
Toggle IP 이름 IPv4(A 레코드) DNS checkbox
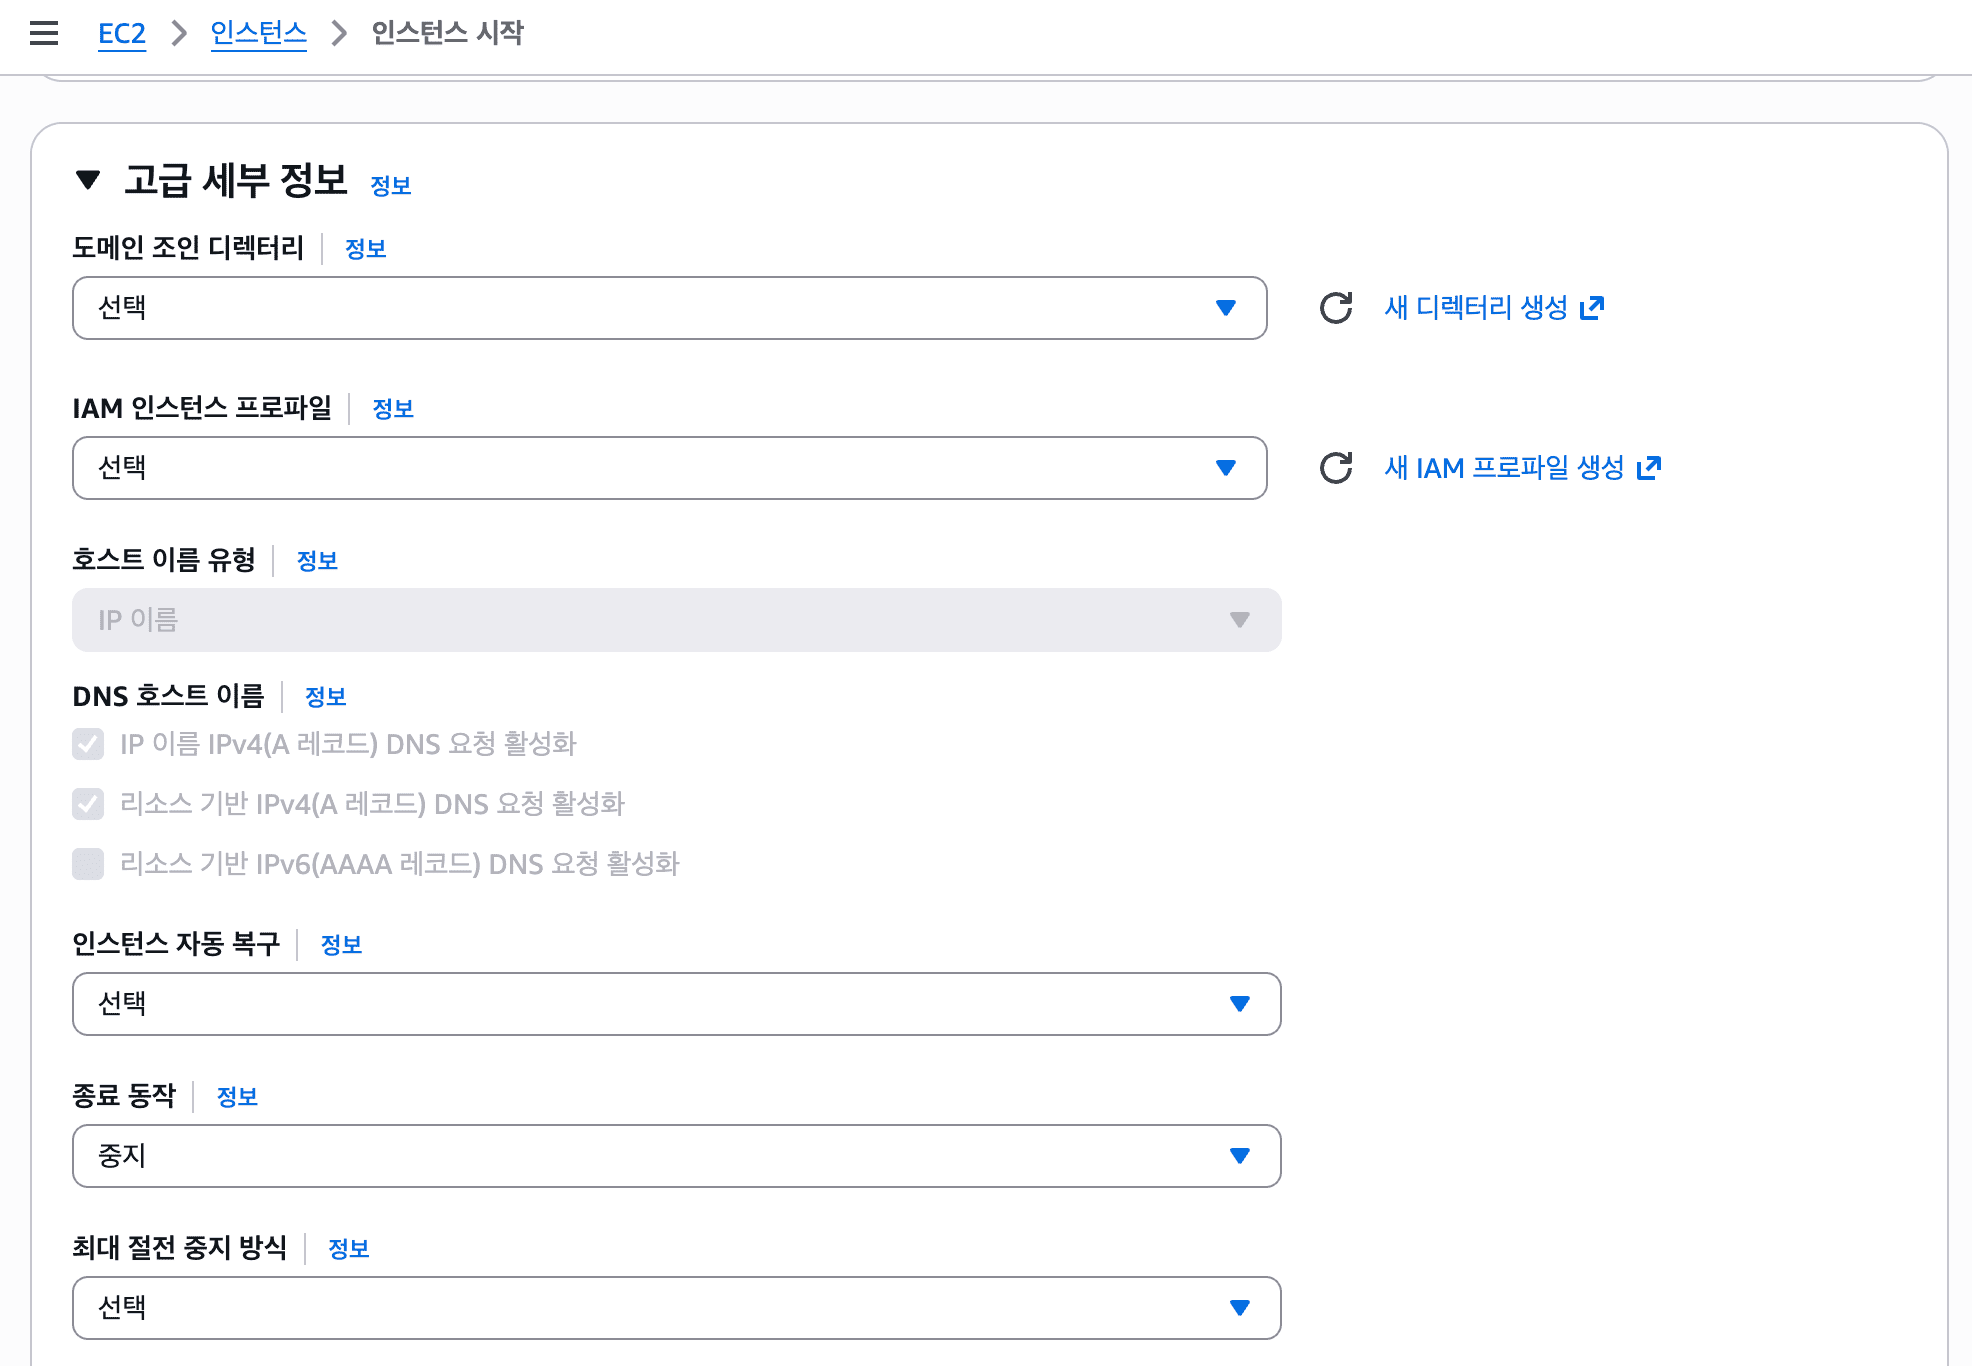[x=88, y=744]
